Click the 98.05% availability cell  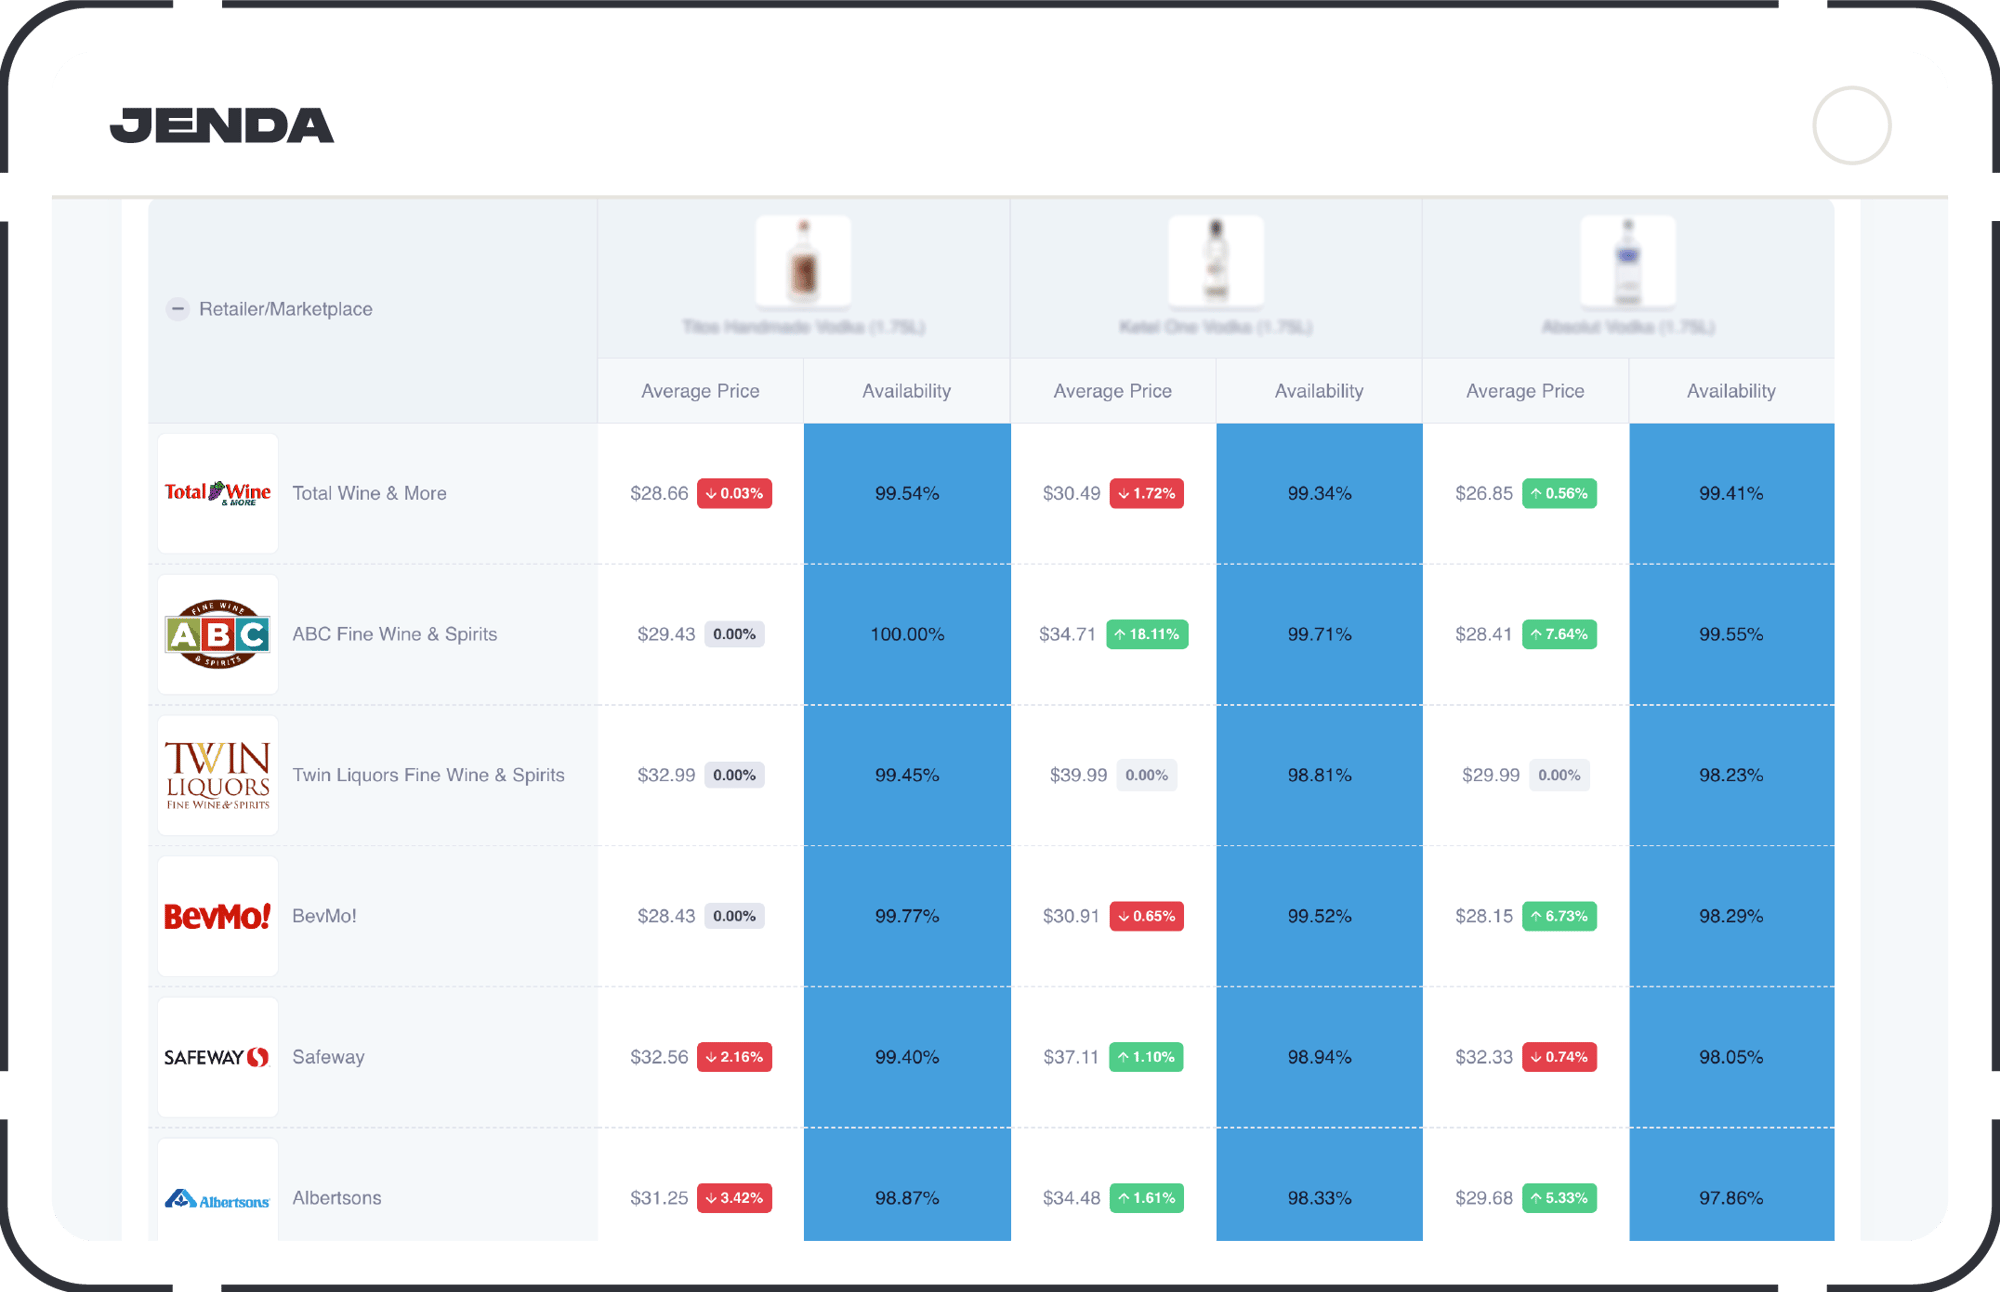coord(1731,1057)
